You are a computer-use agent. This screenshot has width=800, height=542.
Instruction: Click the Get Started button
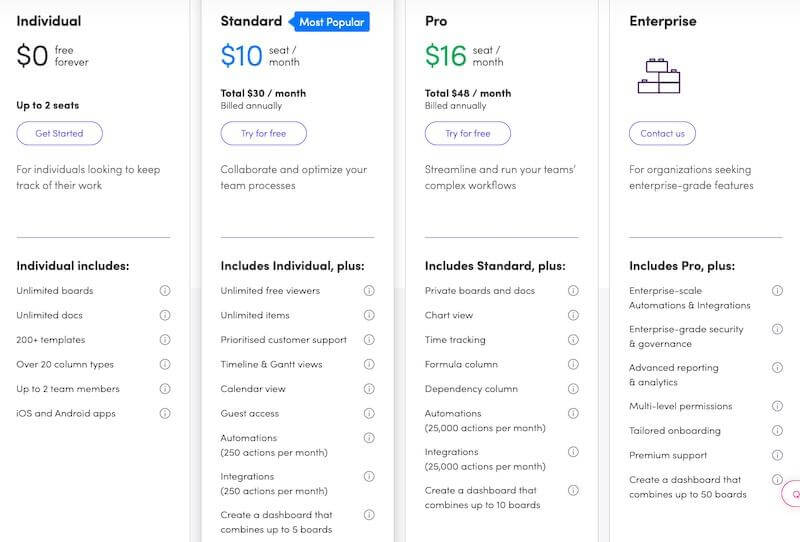(59, 133)
